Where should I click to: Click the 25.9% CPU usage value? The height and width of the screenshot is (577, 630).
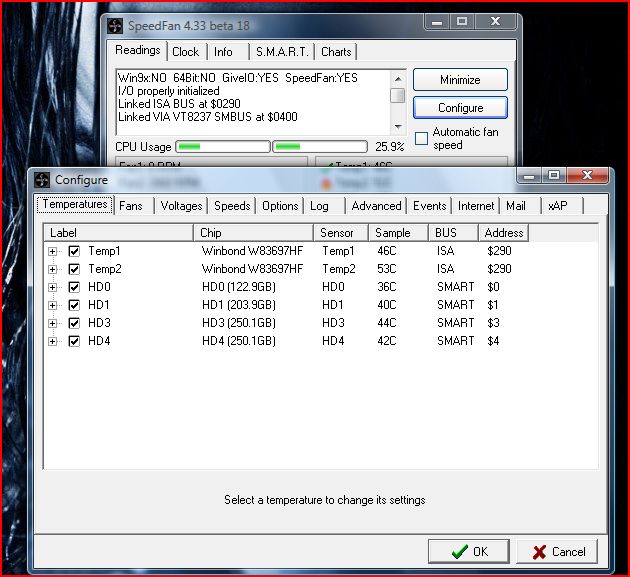pyautogui.click(x=389, y=147)
